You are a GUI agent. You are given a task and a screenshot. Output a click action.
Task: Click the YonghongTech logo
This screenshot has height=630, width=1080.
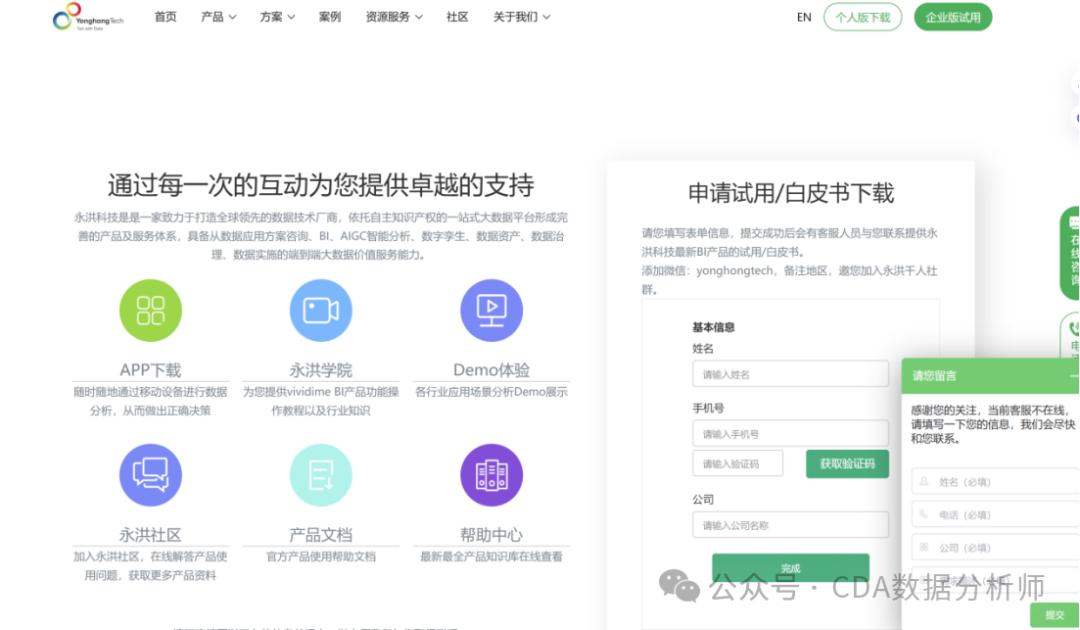(88, 17)
